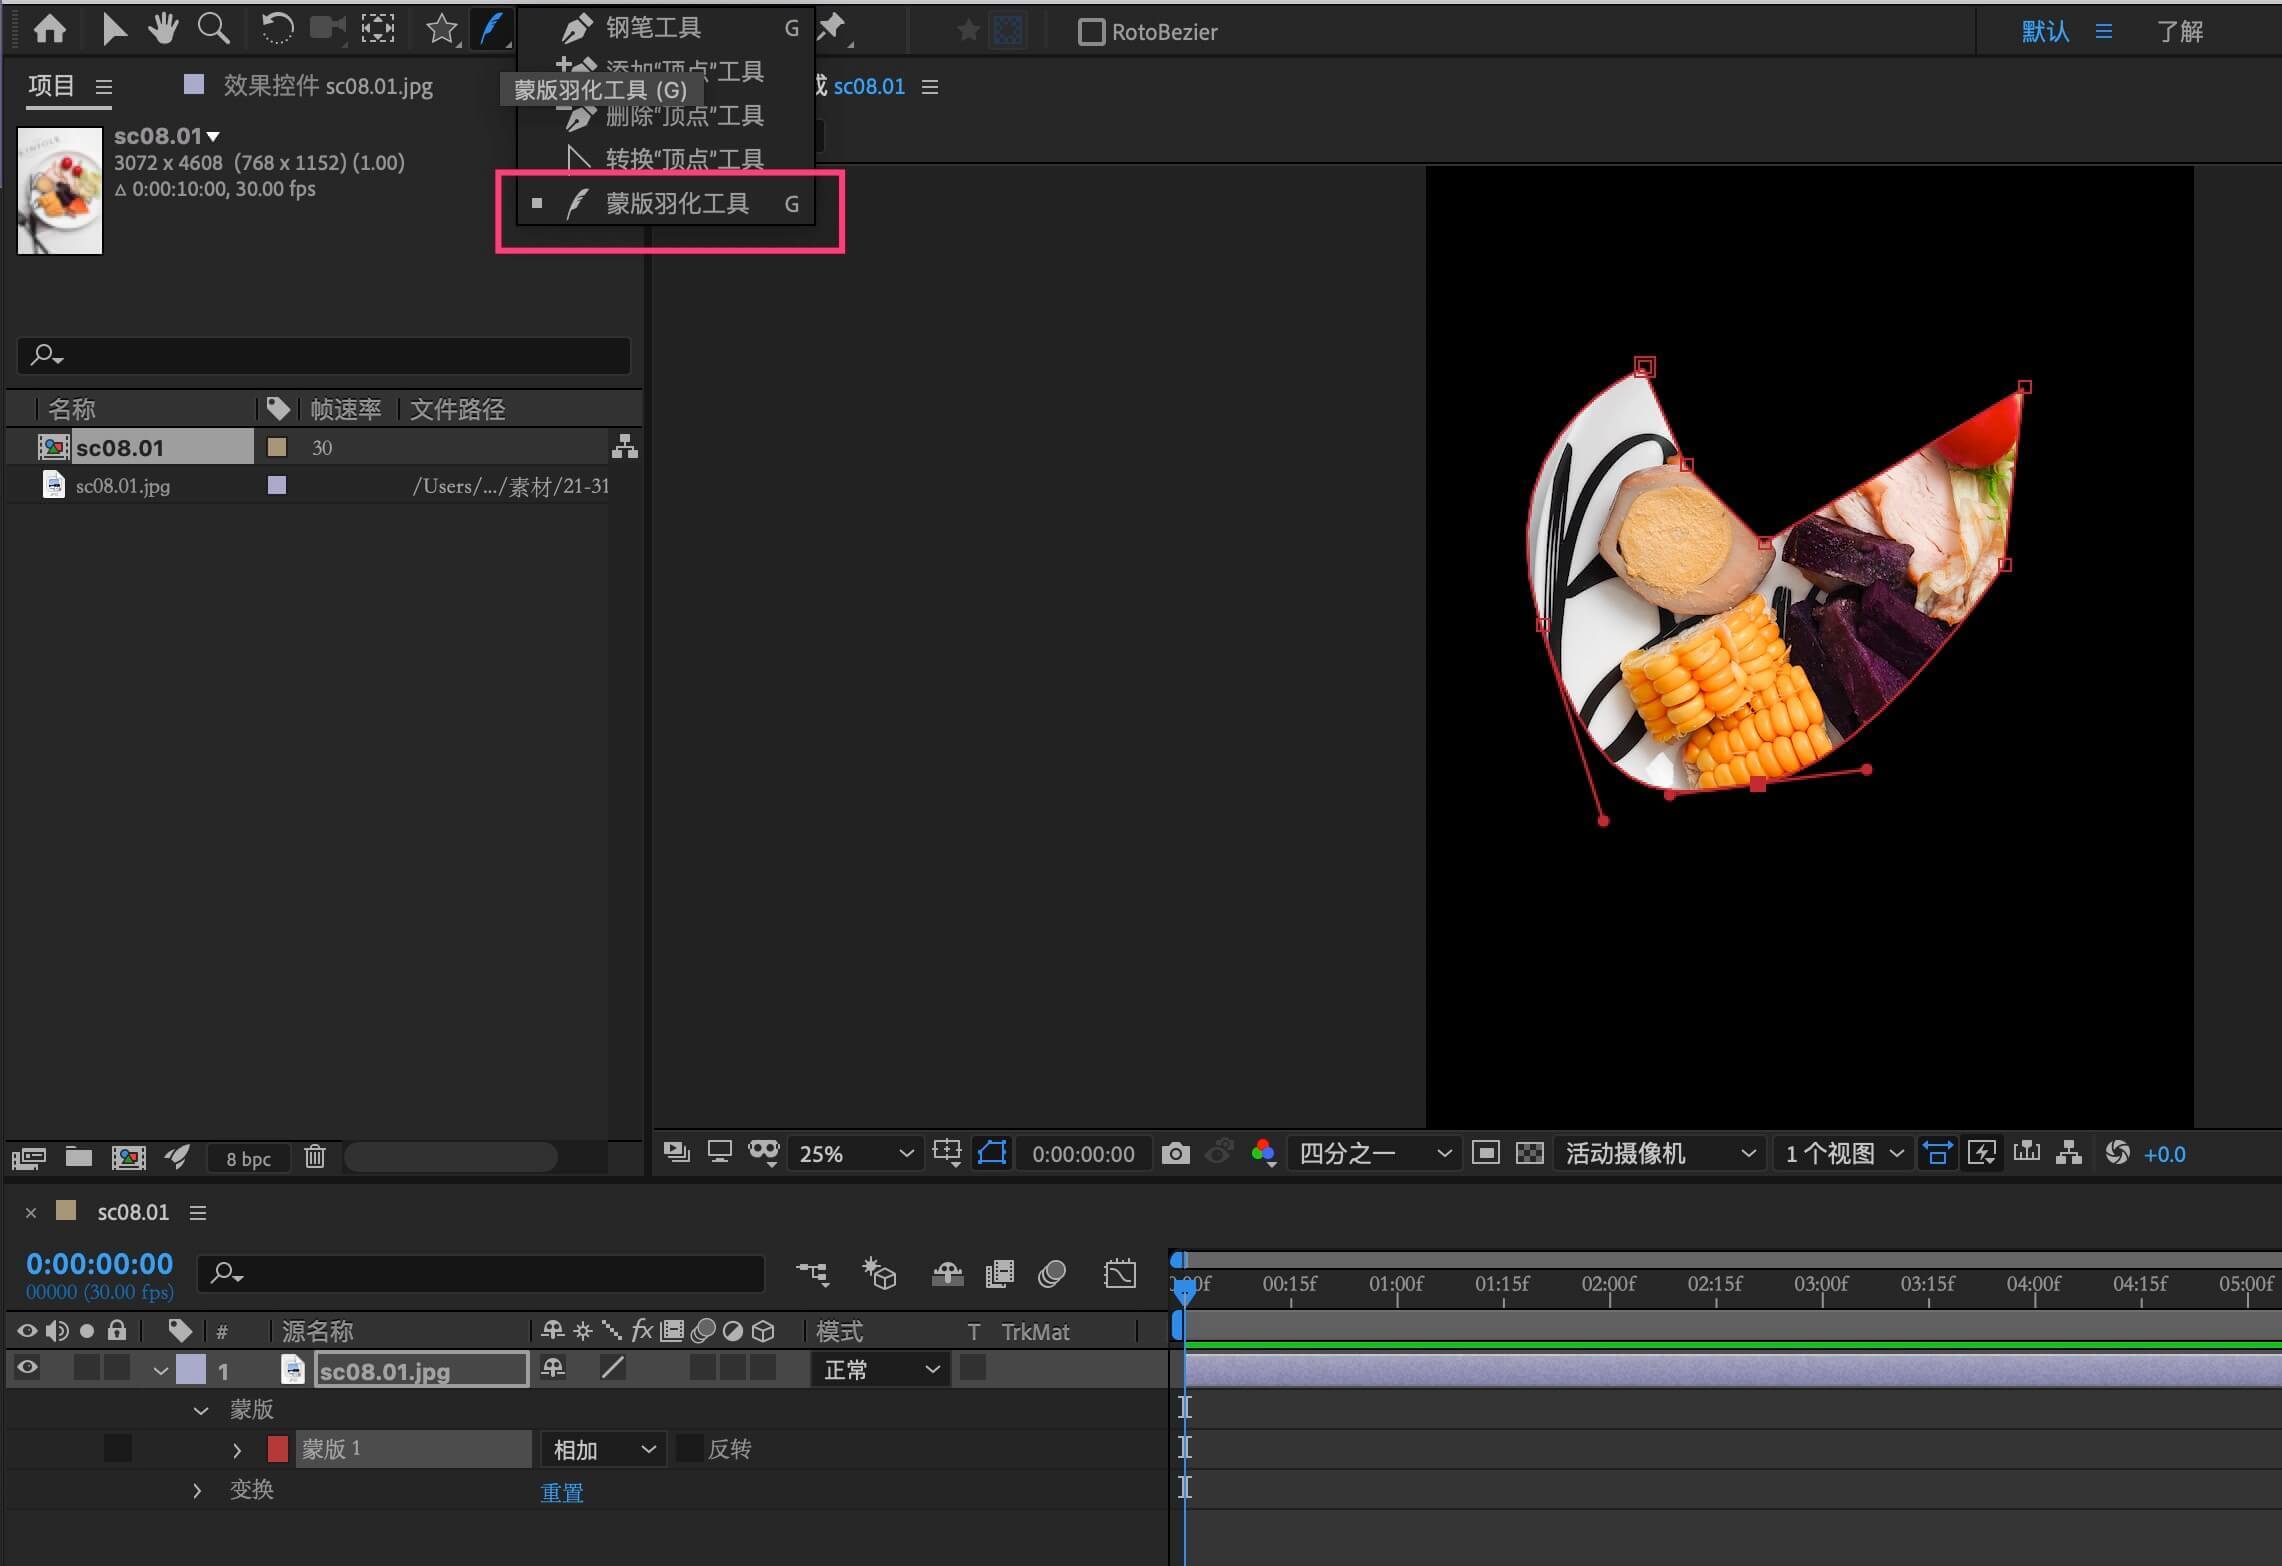The height and width of the screenshot is (1566, 2282).
Task: Enable the RotoBezier checkbox
Action: tap(1091, 32)
